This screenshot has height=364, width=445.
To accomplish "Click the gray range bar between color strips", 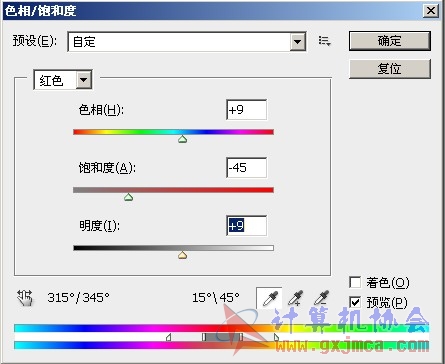I will click(x=222, y=337).
